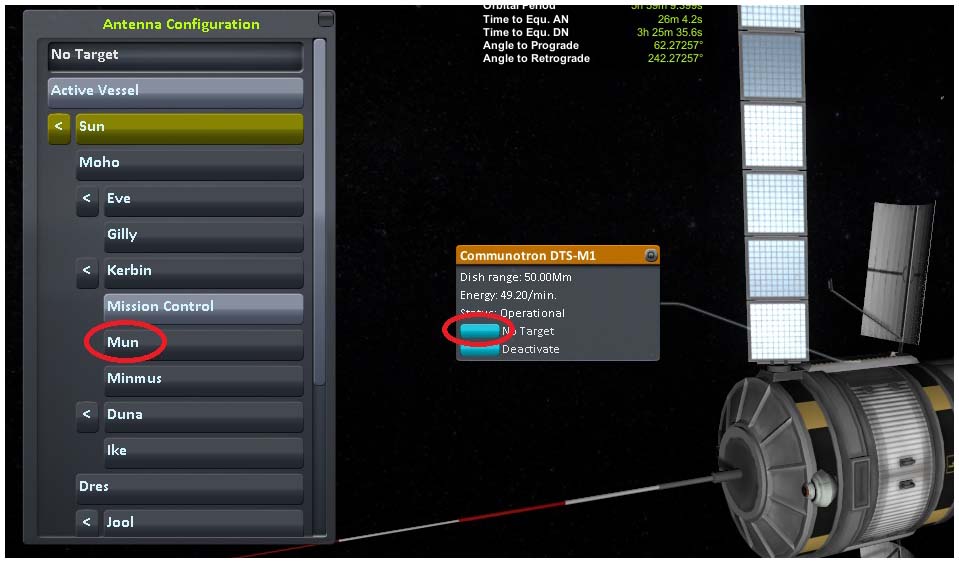Close the Antenna Configuration window
Image resolution: width=959 pixels, height=563 pixels.
coord(326,19)
